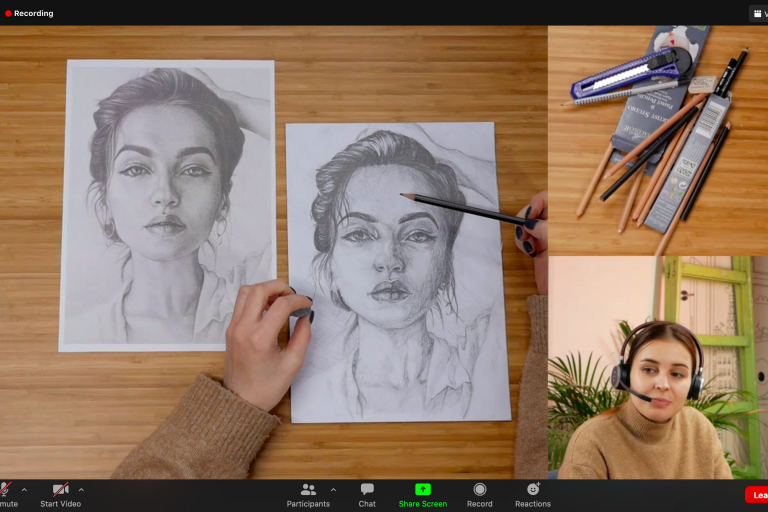Select the video tile showing pencils and sharpener
The width and height of the screenshot is (768, 512).
pyautogui.click(x=657, y=140)
